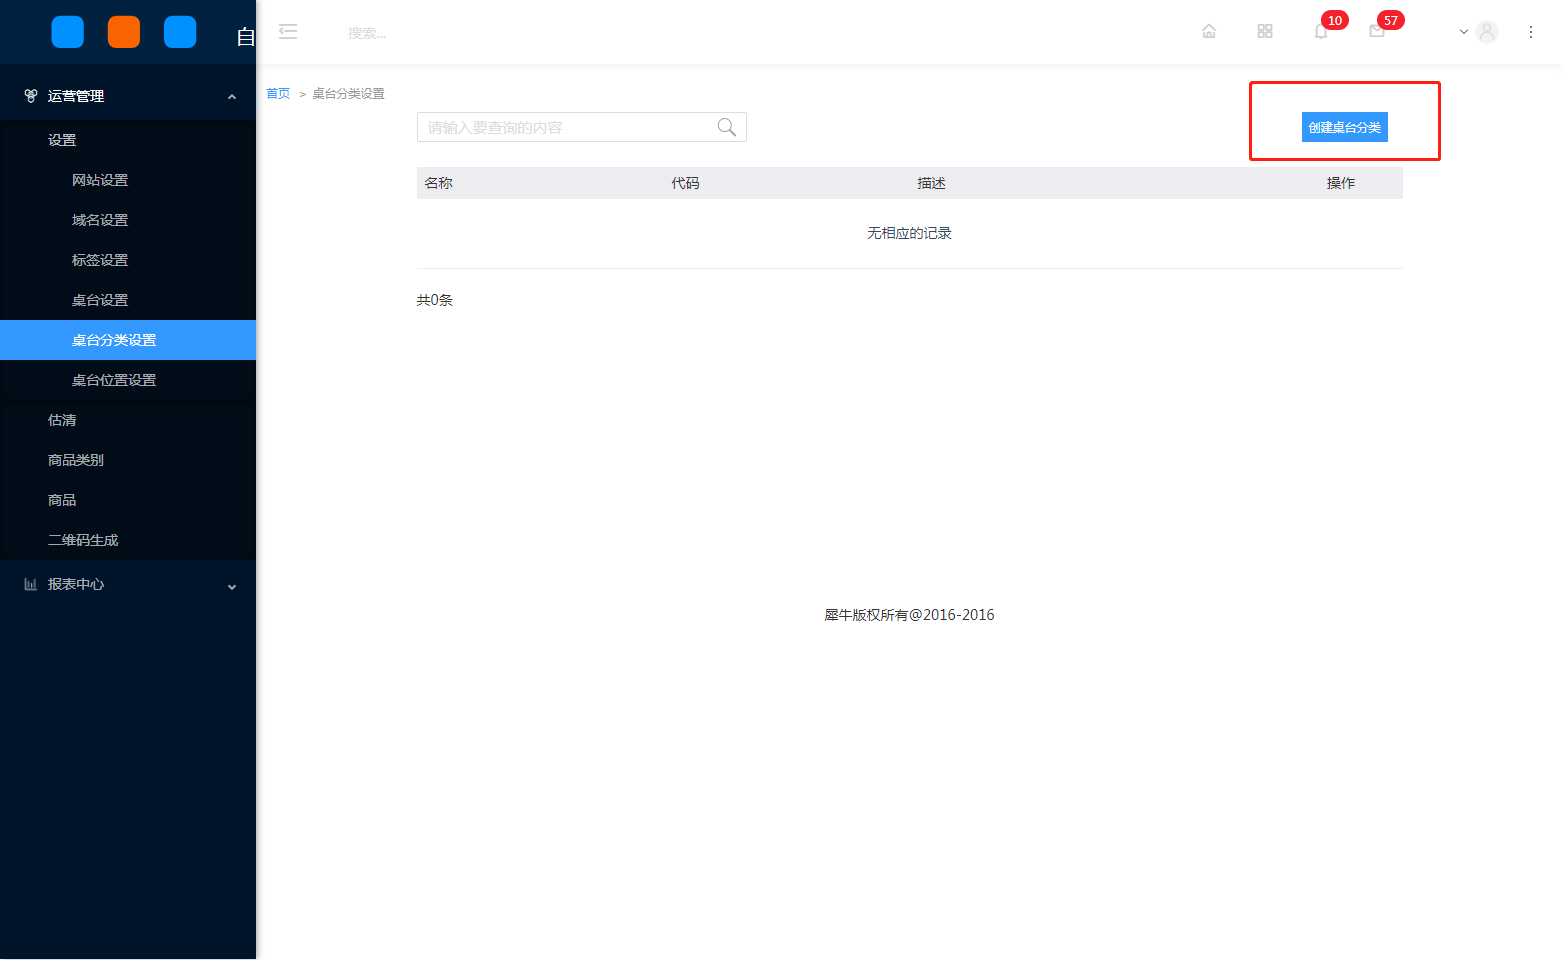Open the vertical three-dot more menu
This screenshot has height=960, width=1563.
pyautogui.click(x=1531, y=32)
